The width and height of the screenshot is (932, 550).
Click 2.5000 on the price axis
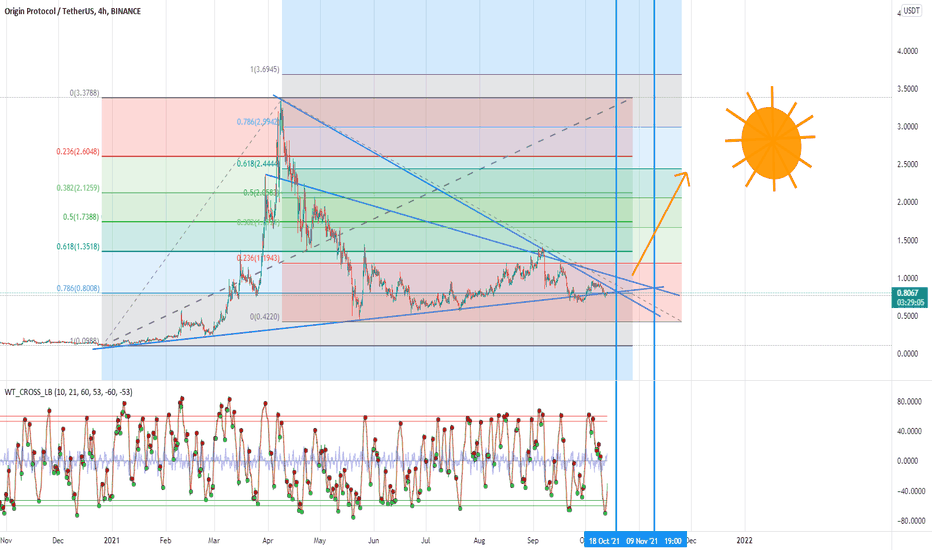click(907, 164)
